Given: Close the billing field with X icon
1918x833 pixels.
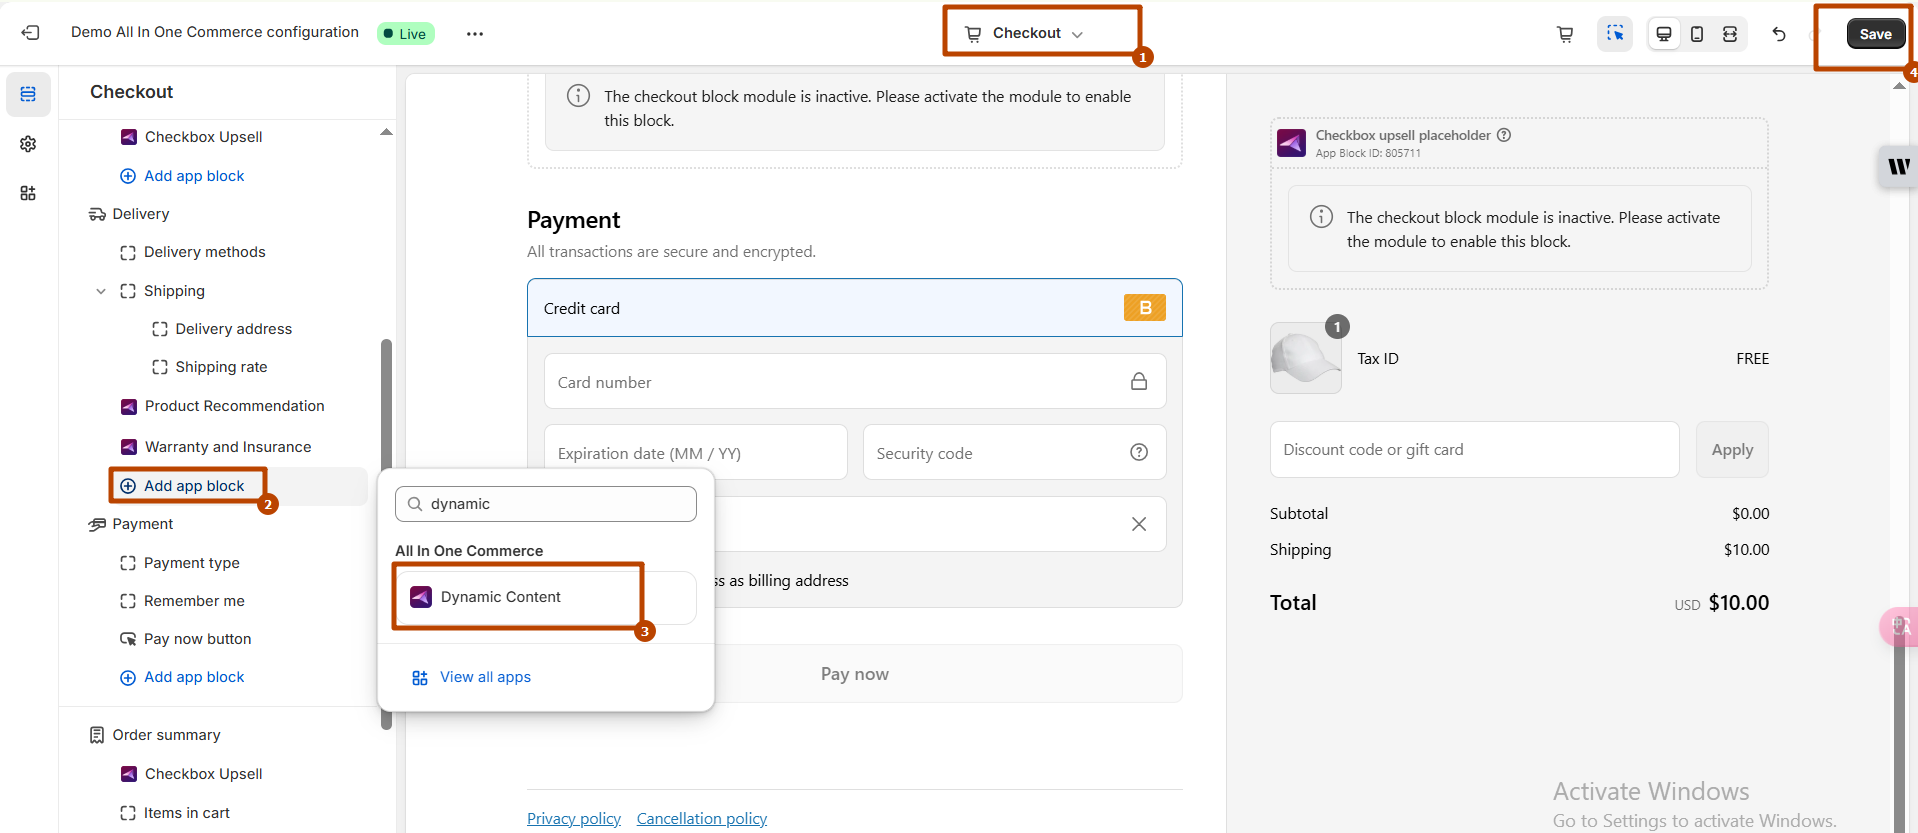Looking at the screenshot, I should pyautogui.click(x=1138, y=524).
